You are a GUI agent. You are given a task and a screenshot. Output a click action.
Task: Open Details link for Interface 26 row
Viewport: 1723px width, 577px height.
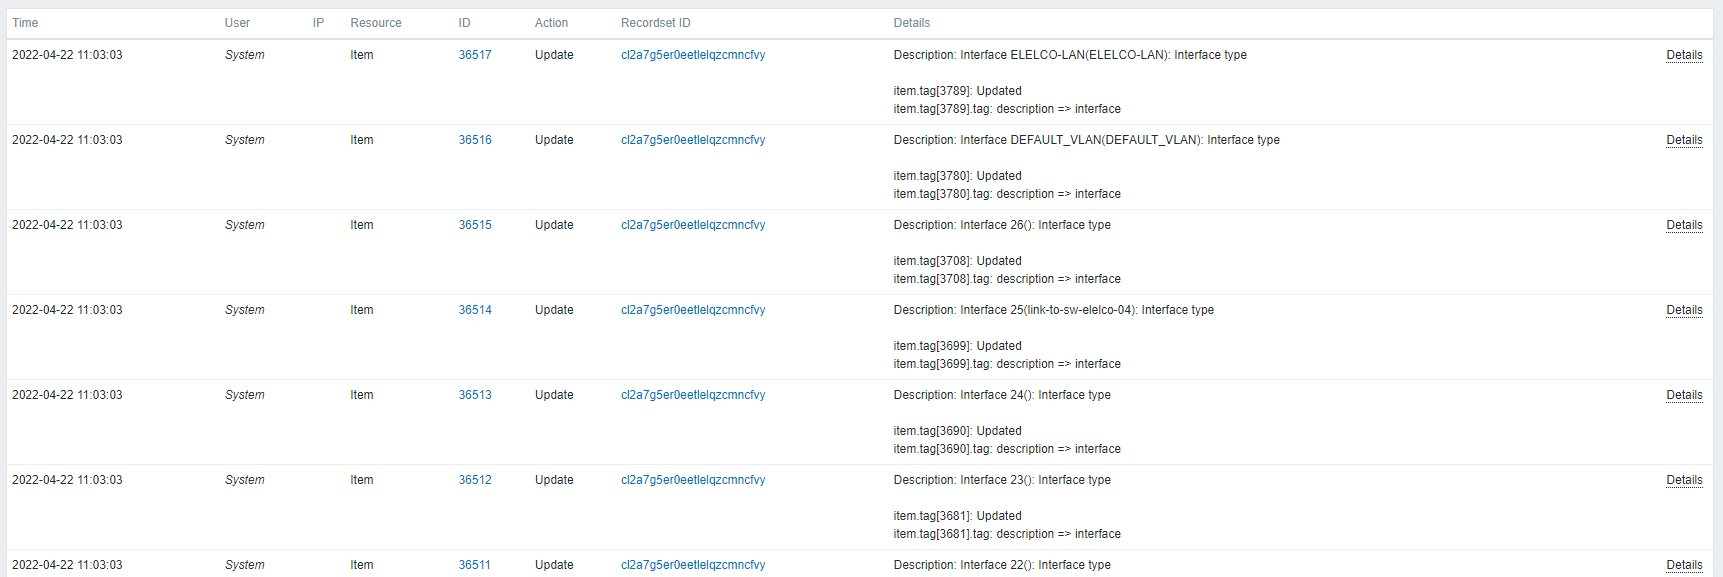coord(1684,225)
